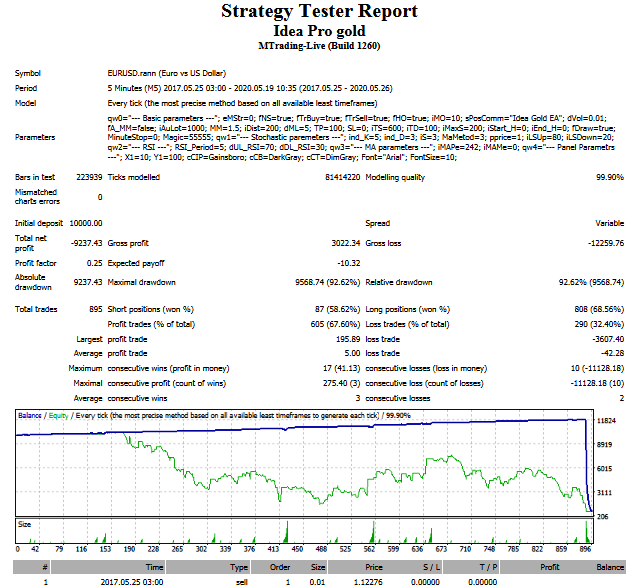Click the 'sell' type in trade row 1

tap(242, 582)
